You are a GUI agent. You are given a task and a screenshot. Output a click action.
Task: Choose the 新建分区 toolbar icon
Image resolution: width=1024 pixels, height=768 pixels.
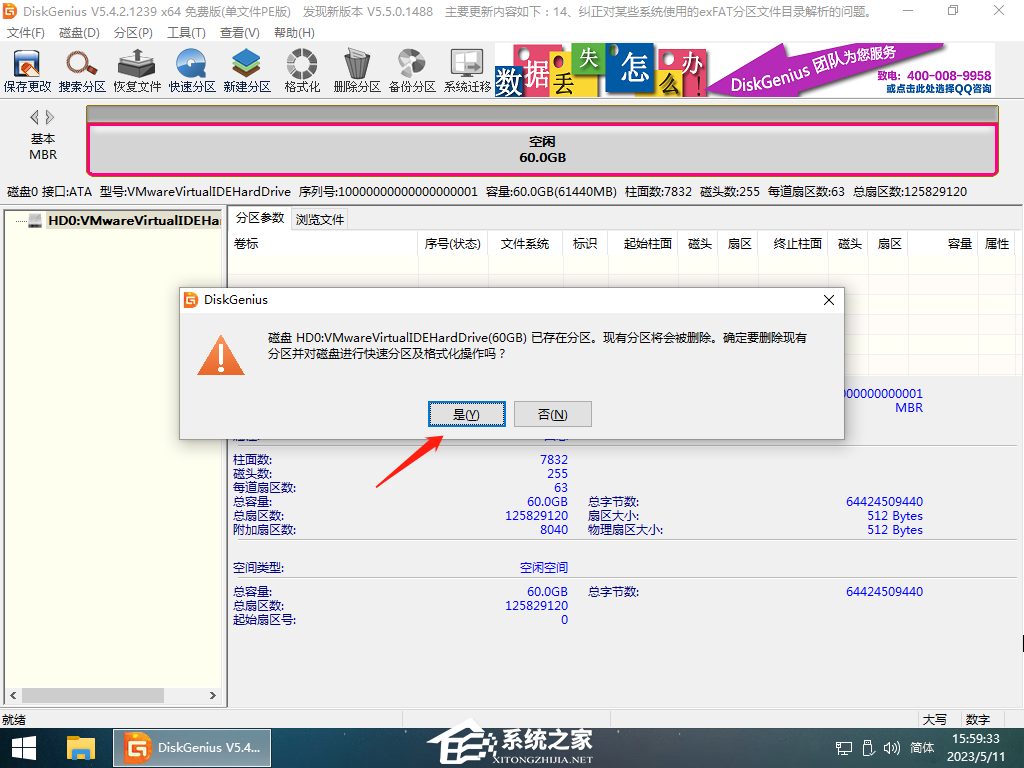coord(247,71)
